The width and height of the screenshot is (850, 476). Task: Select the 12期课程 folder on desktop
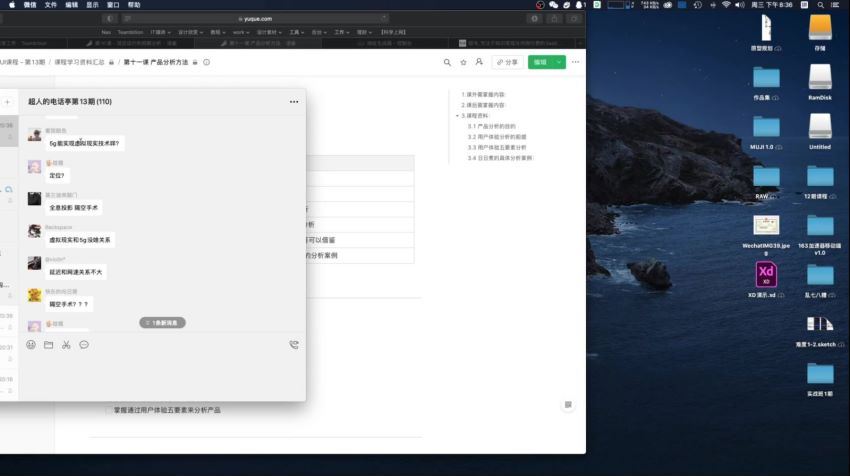coord(820,177)
